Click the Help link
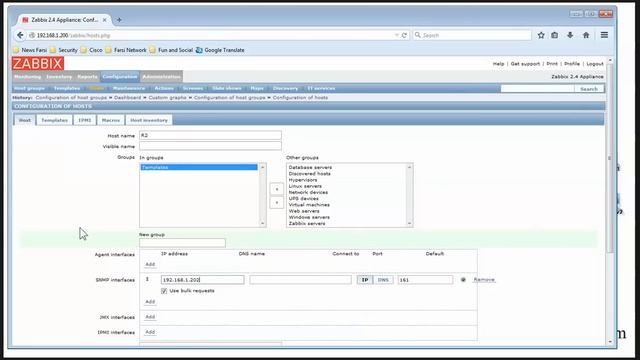This screenshot has width=640, height=360. (498, 64)
